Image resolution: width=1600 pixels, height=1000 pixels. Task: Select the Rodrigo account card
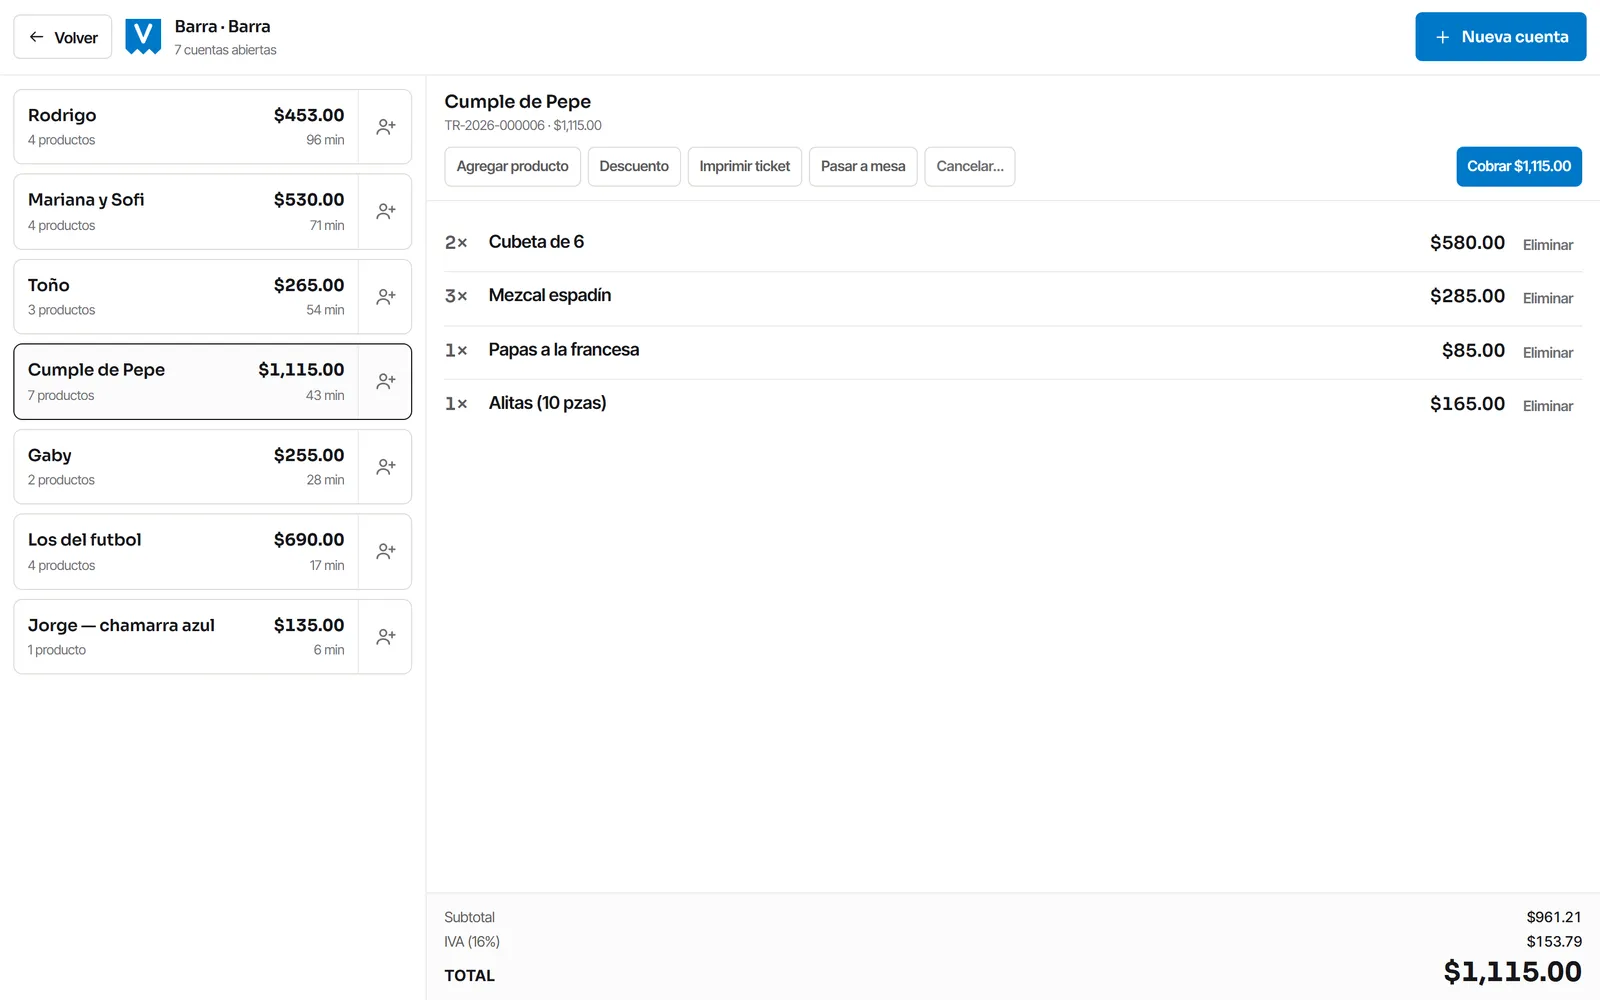(x=186, y=127)
